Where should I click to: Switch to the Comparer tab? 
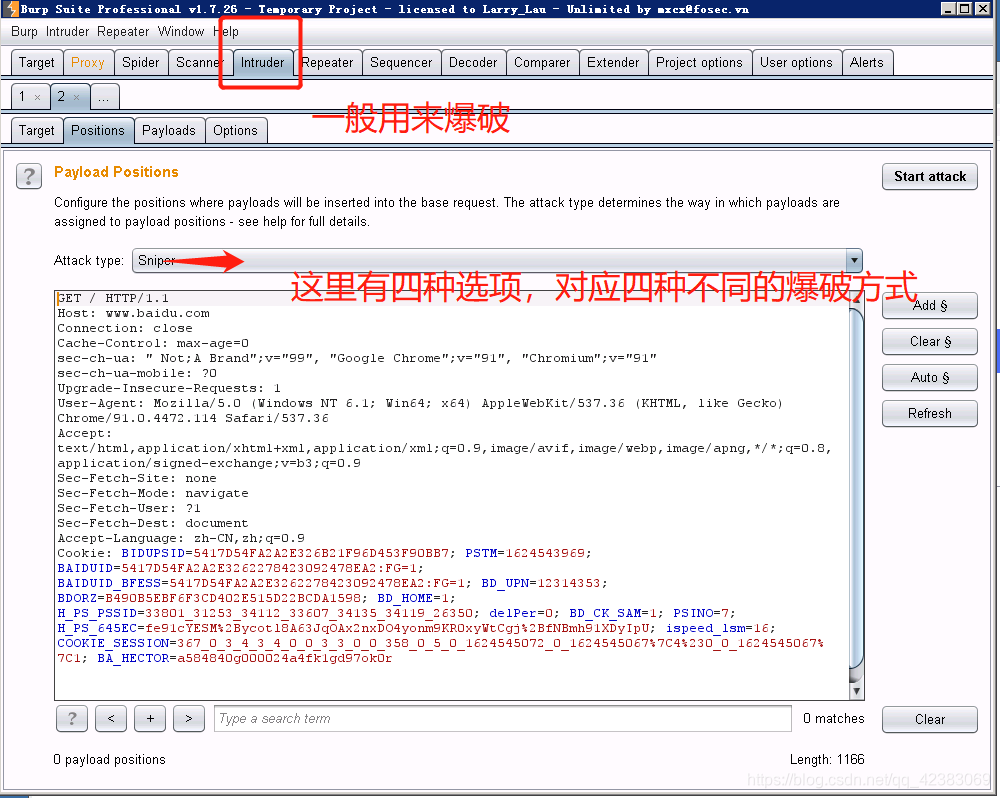tap(542, 63)
